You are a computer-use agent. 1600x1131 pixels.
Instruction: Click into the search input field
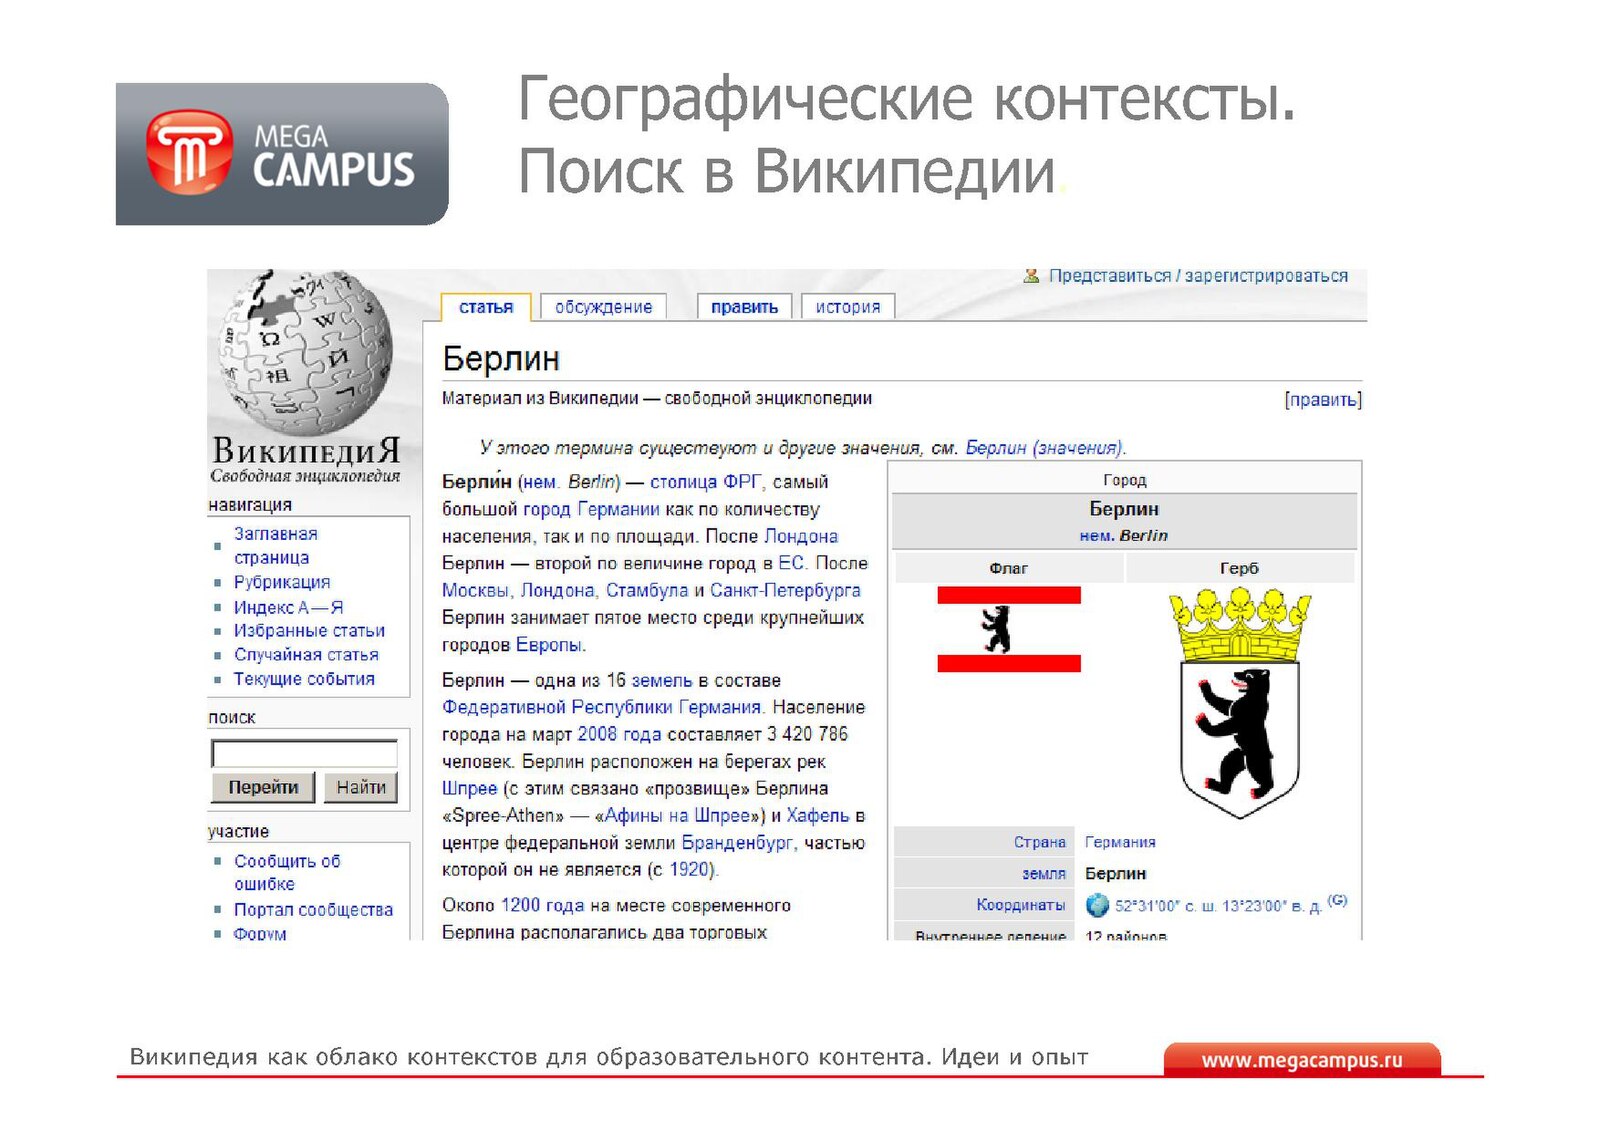coord(305,754)
